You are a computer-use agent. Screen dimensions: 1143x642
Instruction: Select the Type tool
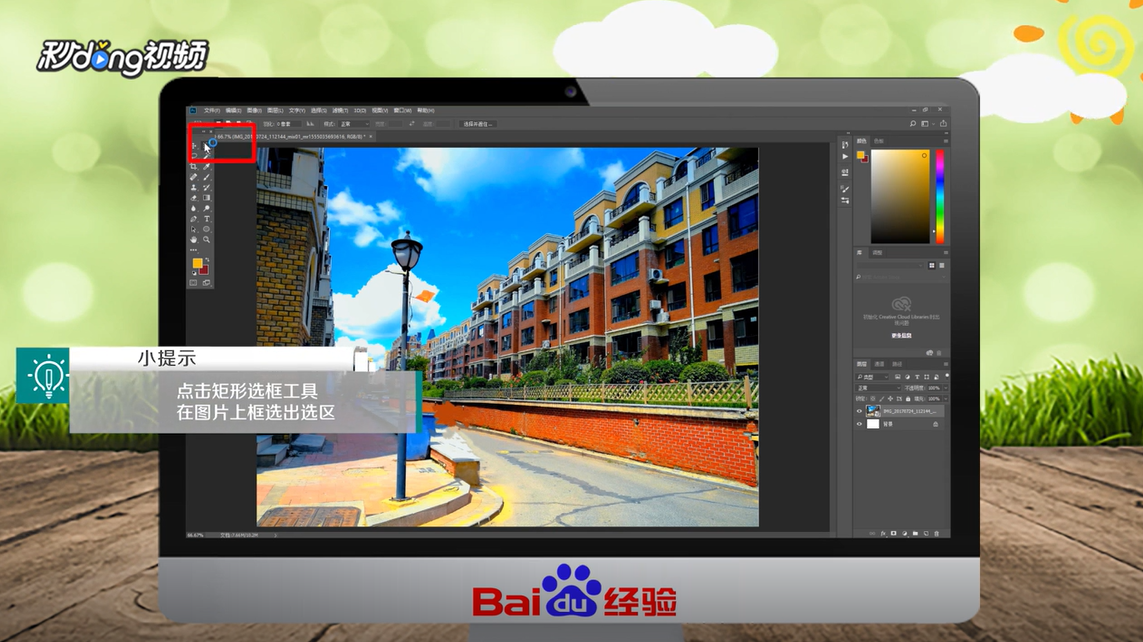coord(206,219)
